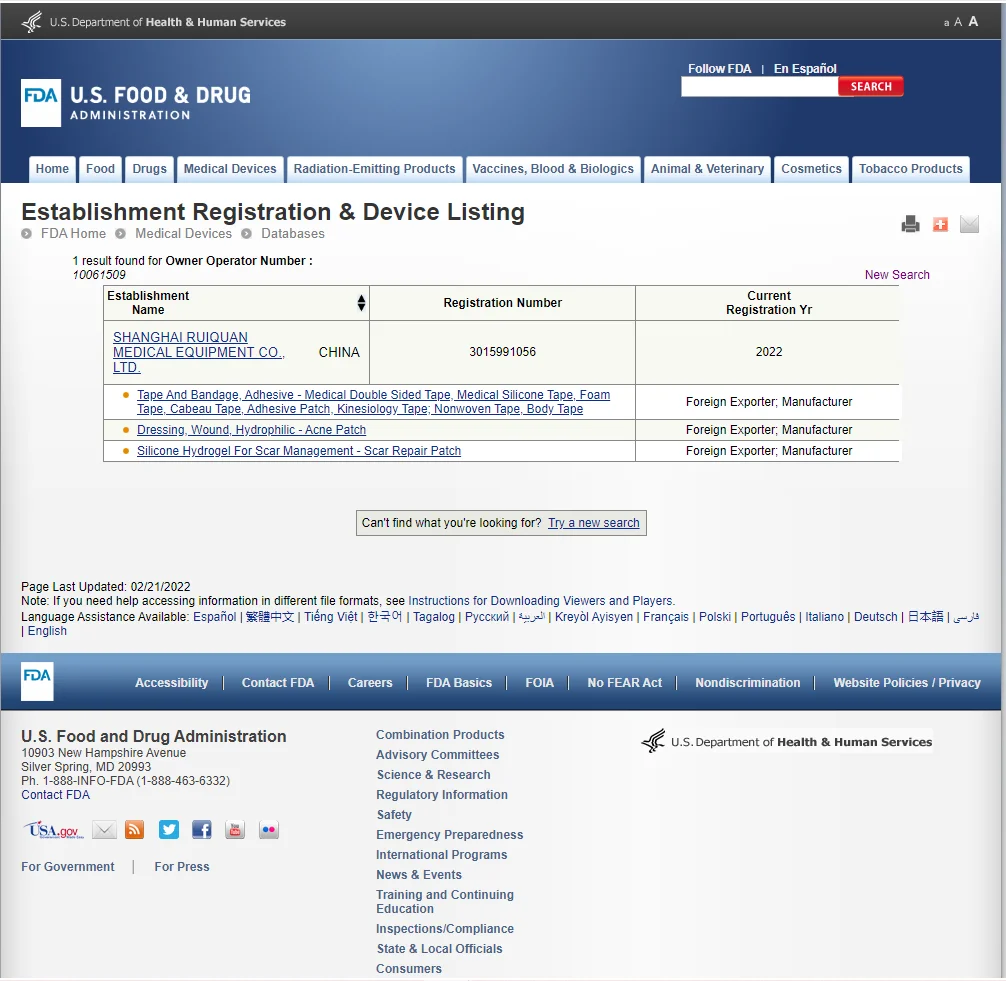Open the Medical Devices tab
1006x981 pixels.
click(x=230, y=169)
